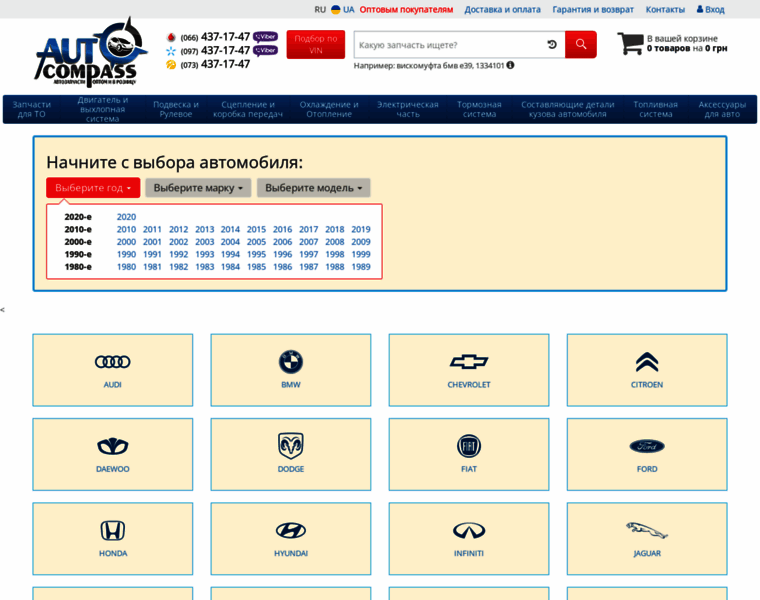
Task: Click phone number (073) 437-17-47
Action: (x=215, y=64)
